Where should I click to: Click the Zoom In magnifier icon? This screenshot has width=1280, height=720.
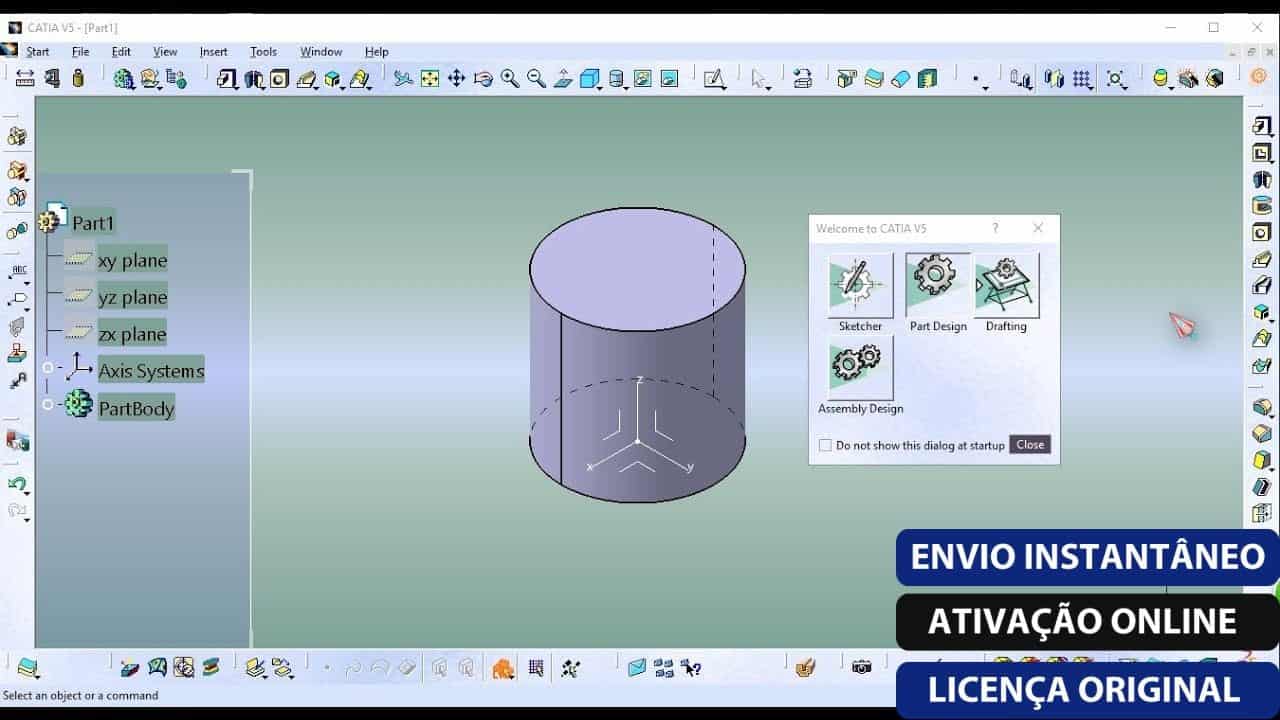[510, 79]
